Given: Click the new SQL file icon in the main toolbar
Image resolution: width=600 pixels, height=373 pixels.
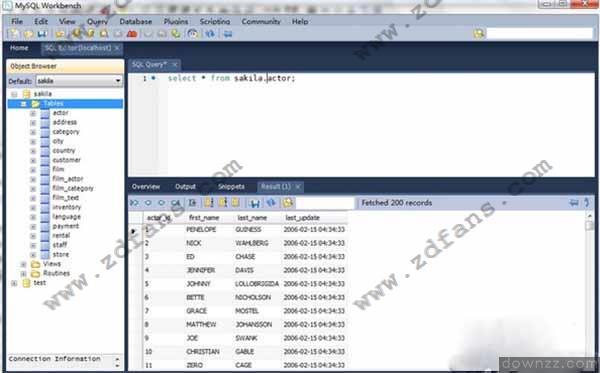Looking at the screenshot, I should (13, 34).
